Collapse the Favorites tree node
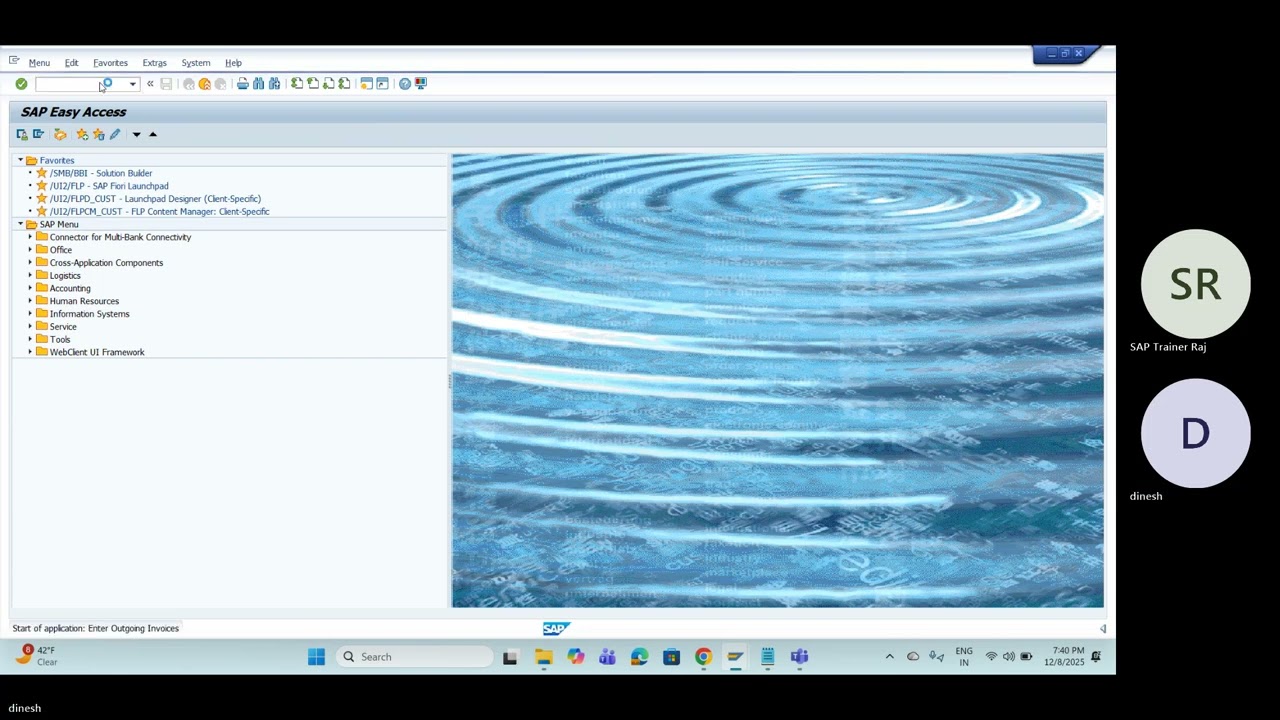The image size is (1280, 720). point(20,160)
